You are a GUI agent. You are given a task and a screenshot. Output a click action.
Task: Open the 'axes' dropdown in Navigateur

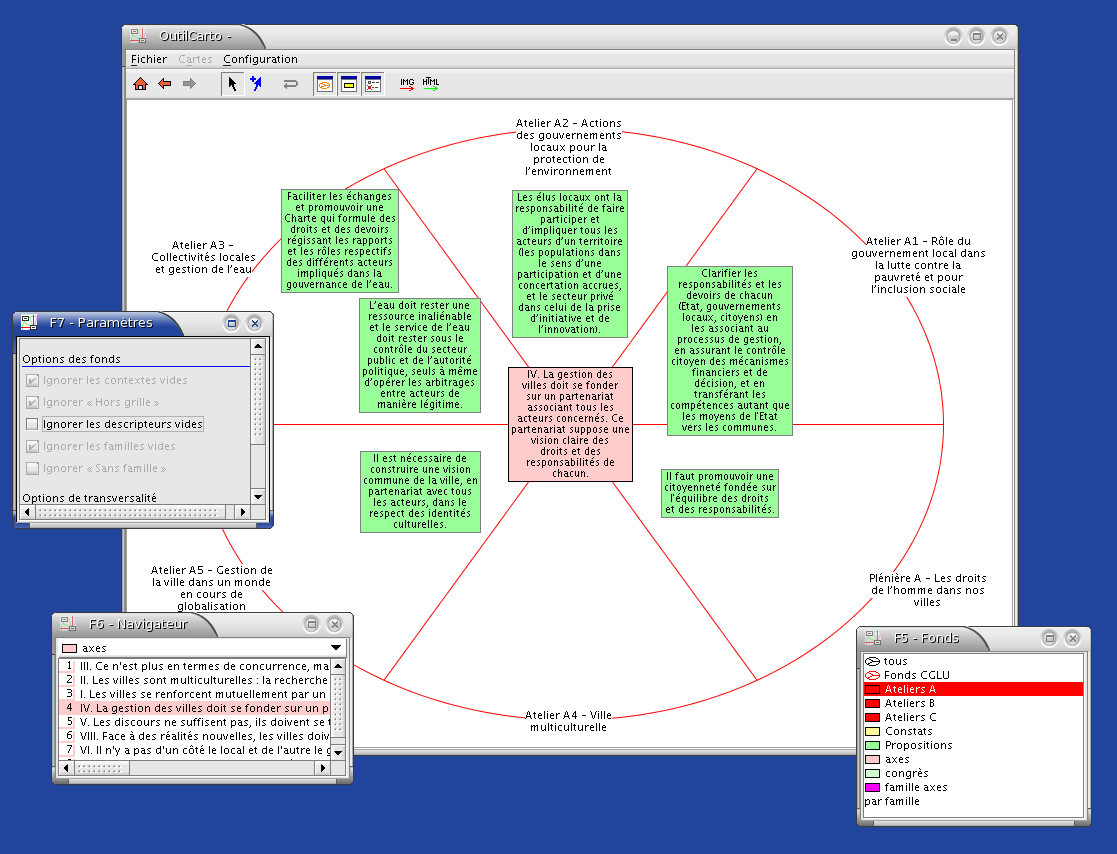click(336, 648)
